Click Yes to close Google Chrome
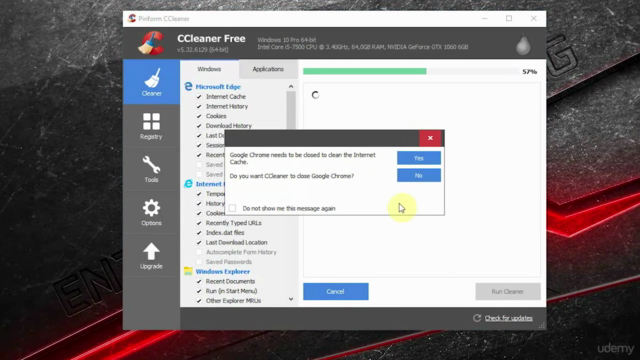Image resolution: width=640 pixels, height=360 pixels. point(419,158)
